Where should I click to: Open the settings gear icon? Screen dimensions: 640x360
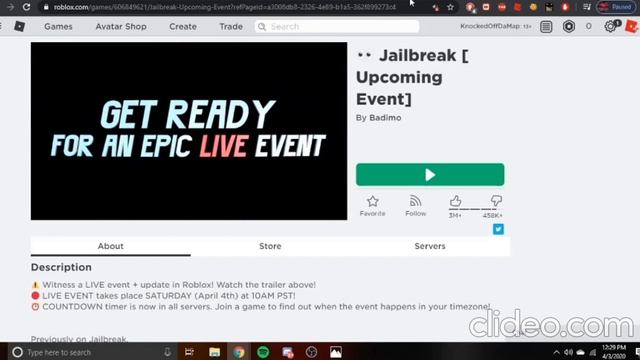[610, 27]
